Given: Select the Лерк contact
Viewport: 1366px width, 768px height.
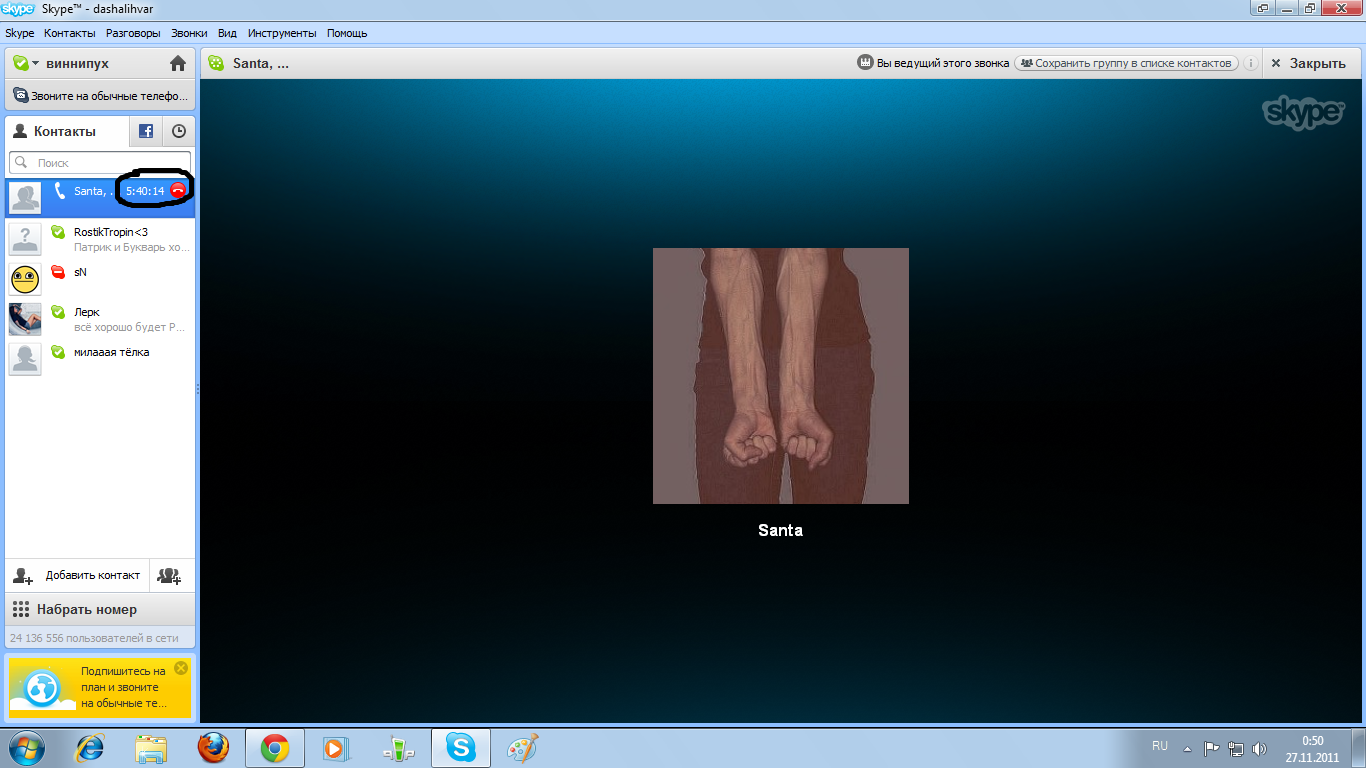Looking at the screenshot, I should click(100, 318).
